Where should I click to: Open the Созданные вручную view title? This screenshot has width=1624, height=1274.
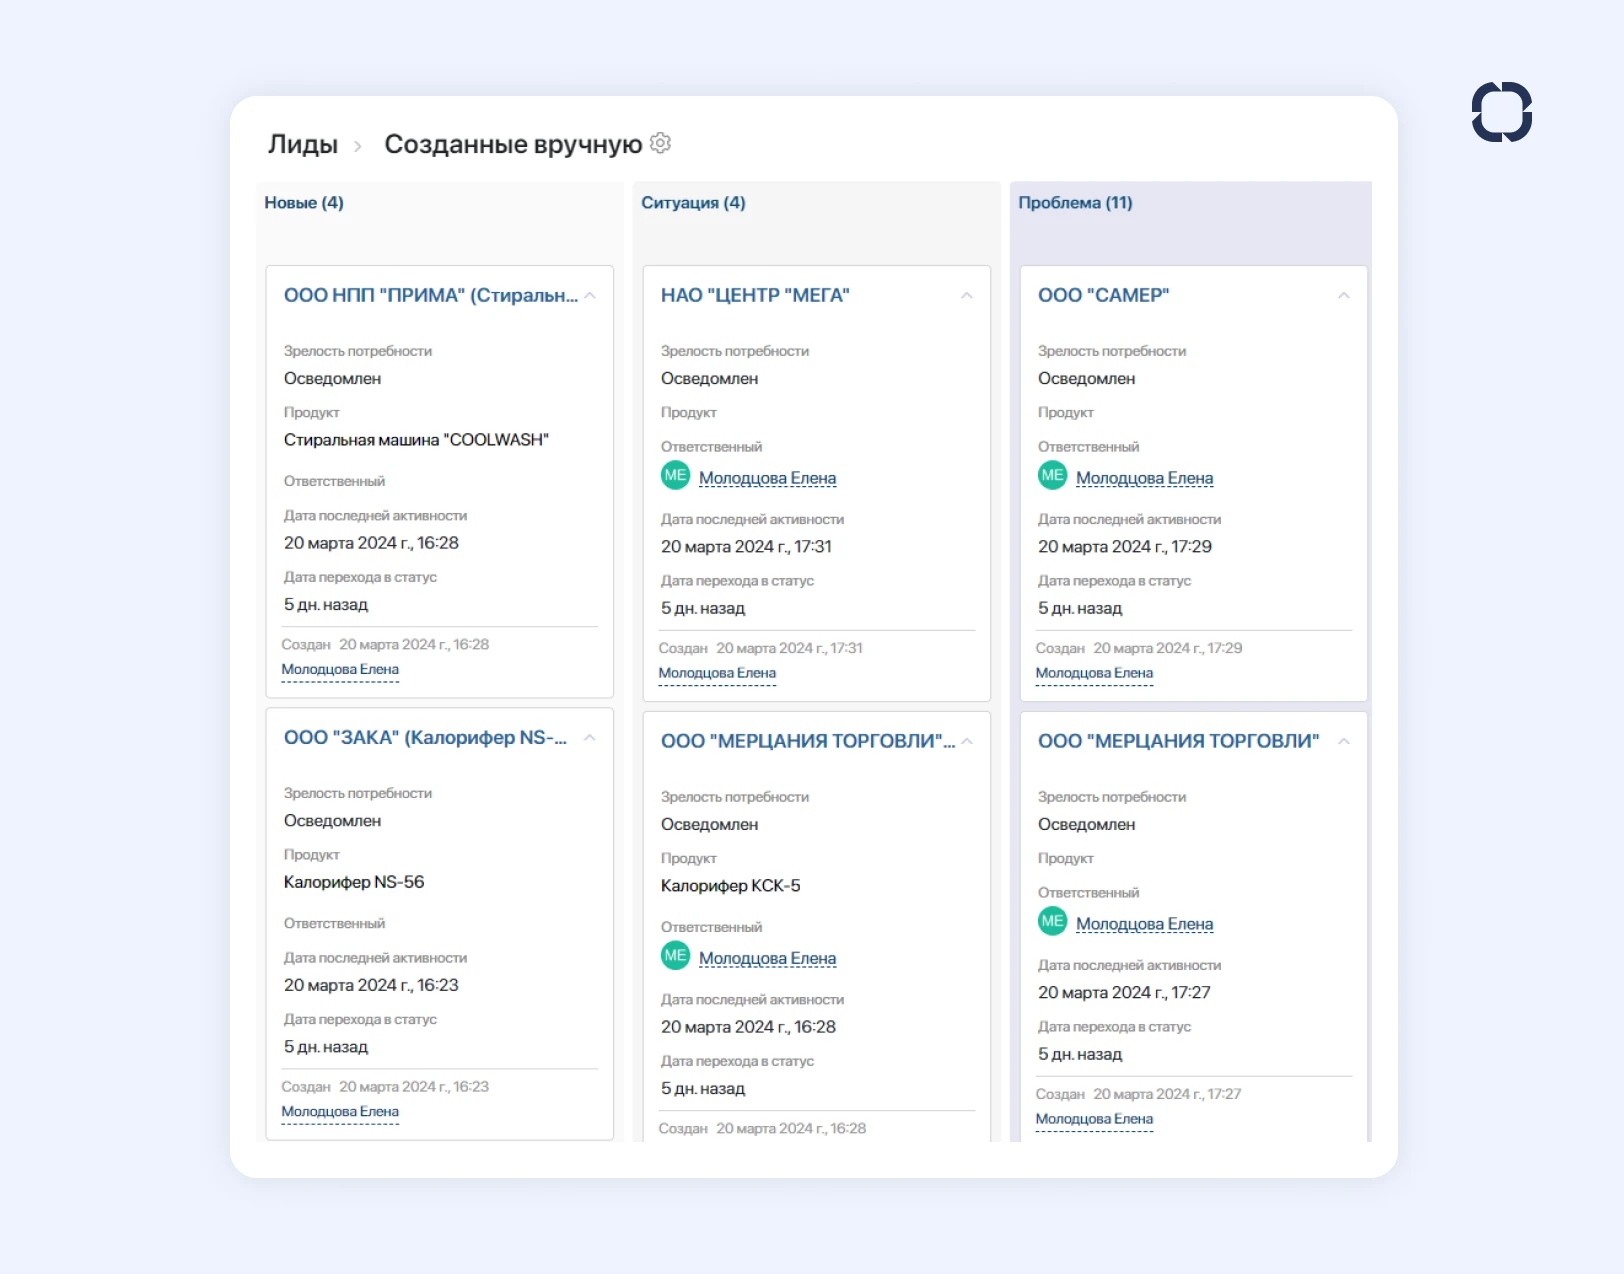(x=513, y=144)
